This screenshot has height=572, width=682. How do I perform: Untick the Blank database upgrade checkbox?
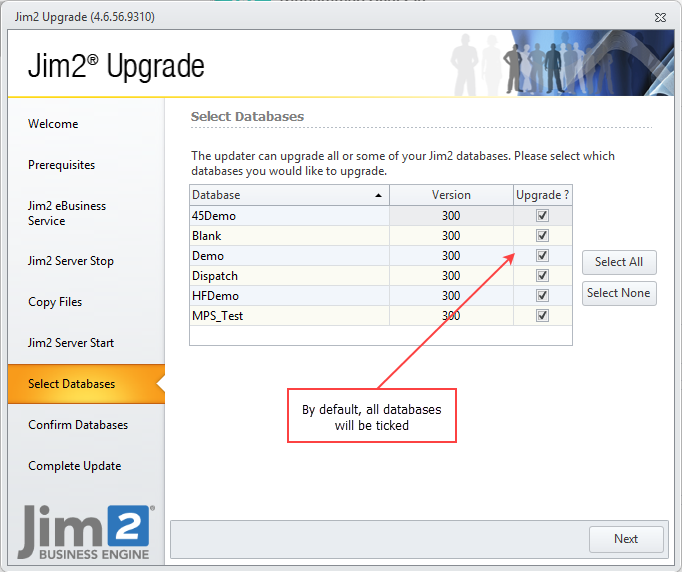tap(542, 235)
